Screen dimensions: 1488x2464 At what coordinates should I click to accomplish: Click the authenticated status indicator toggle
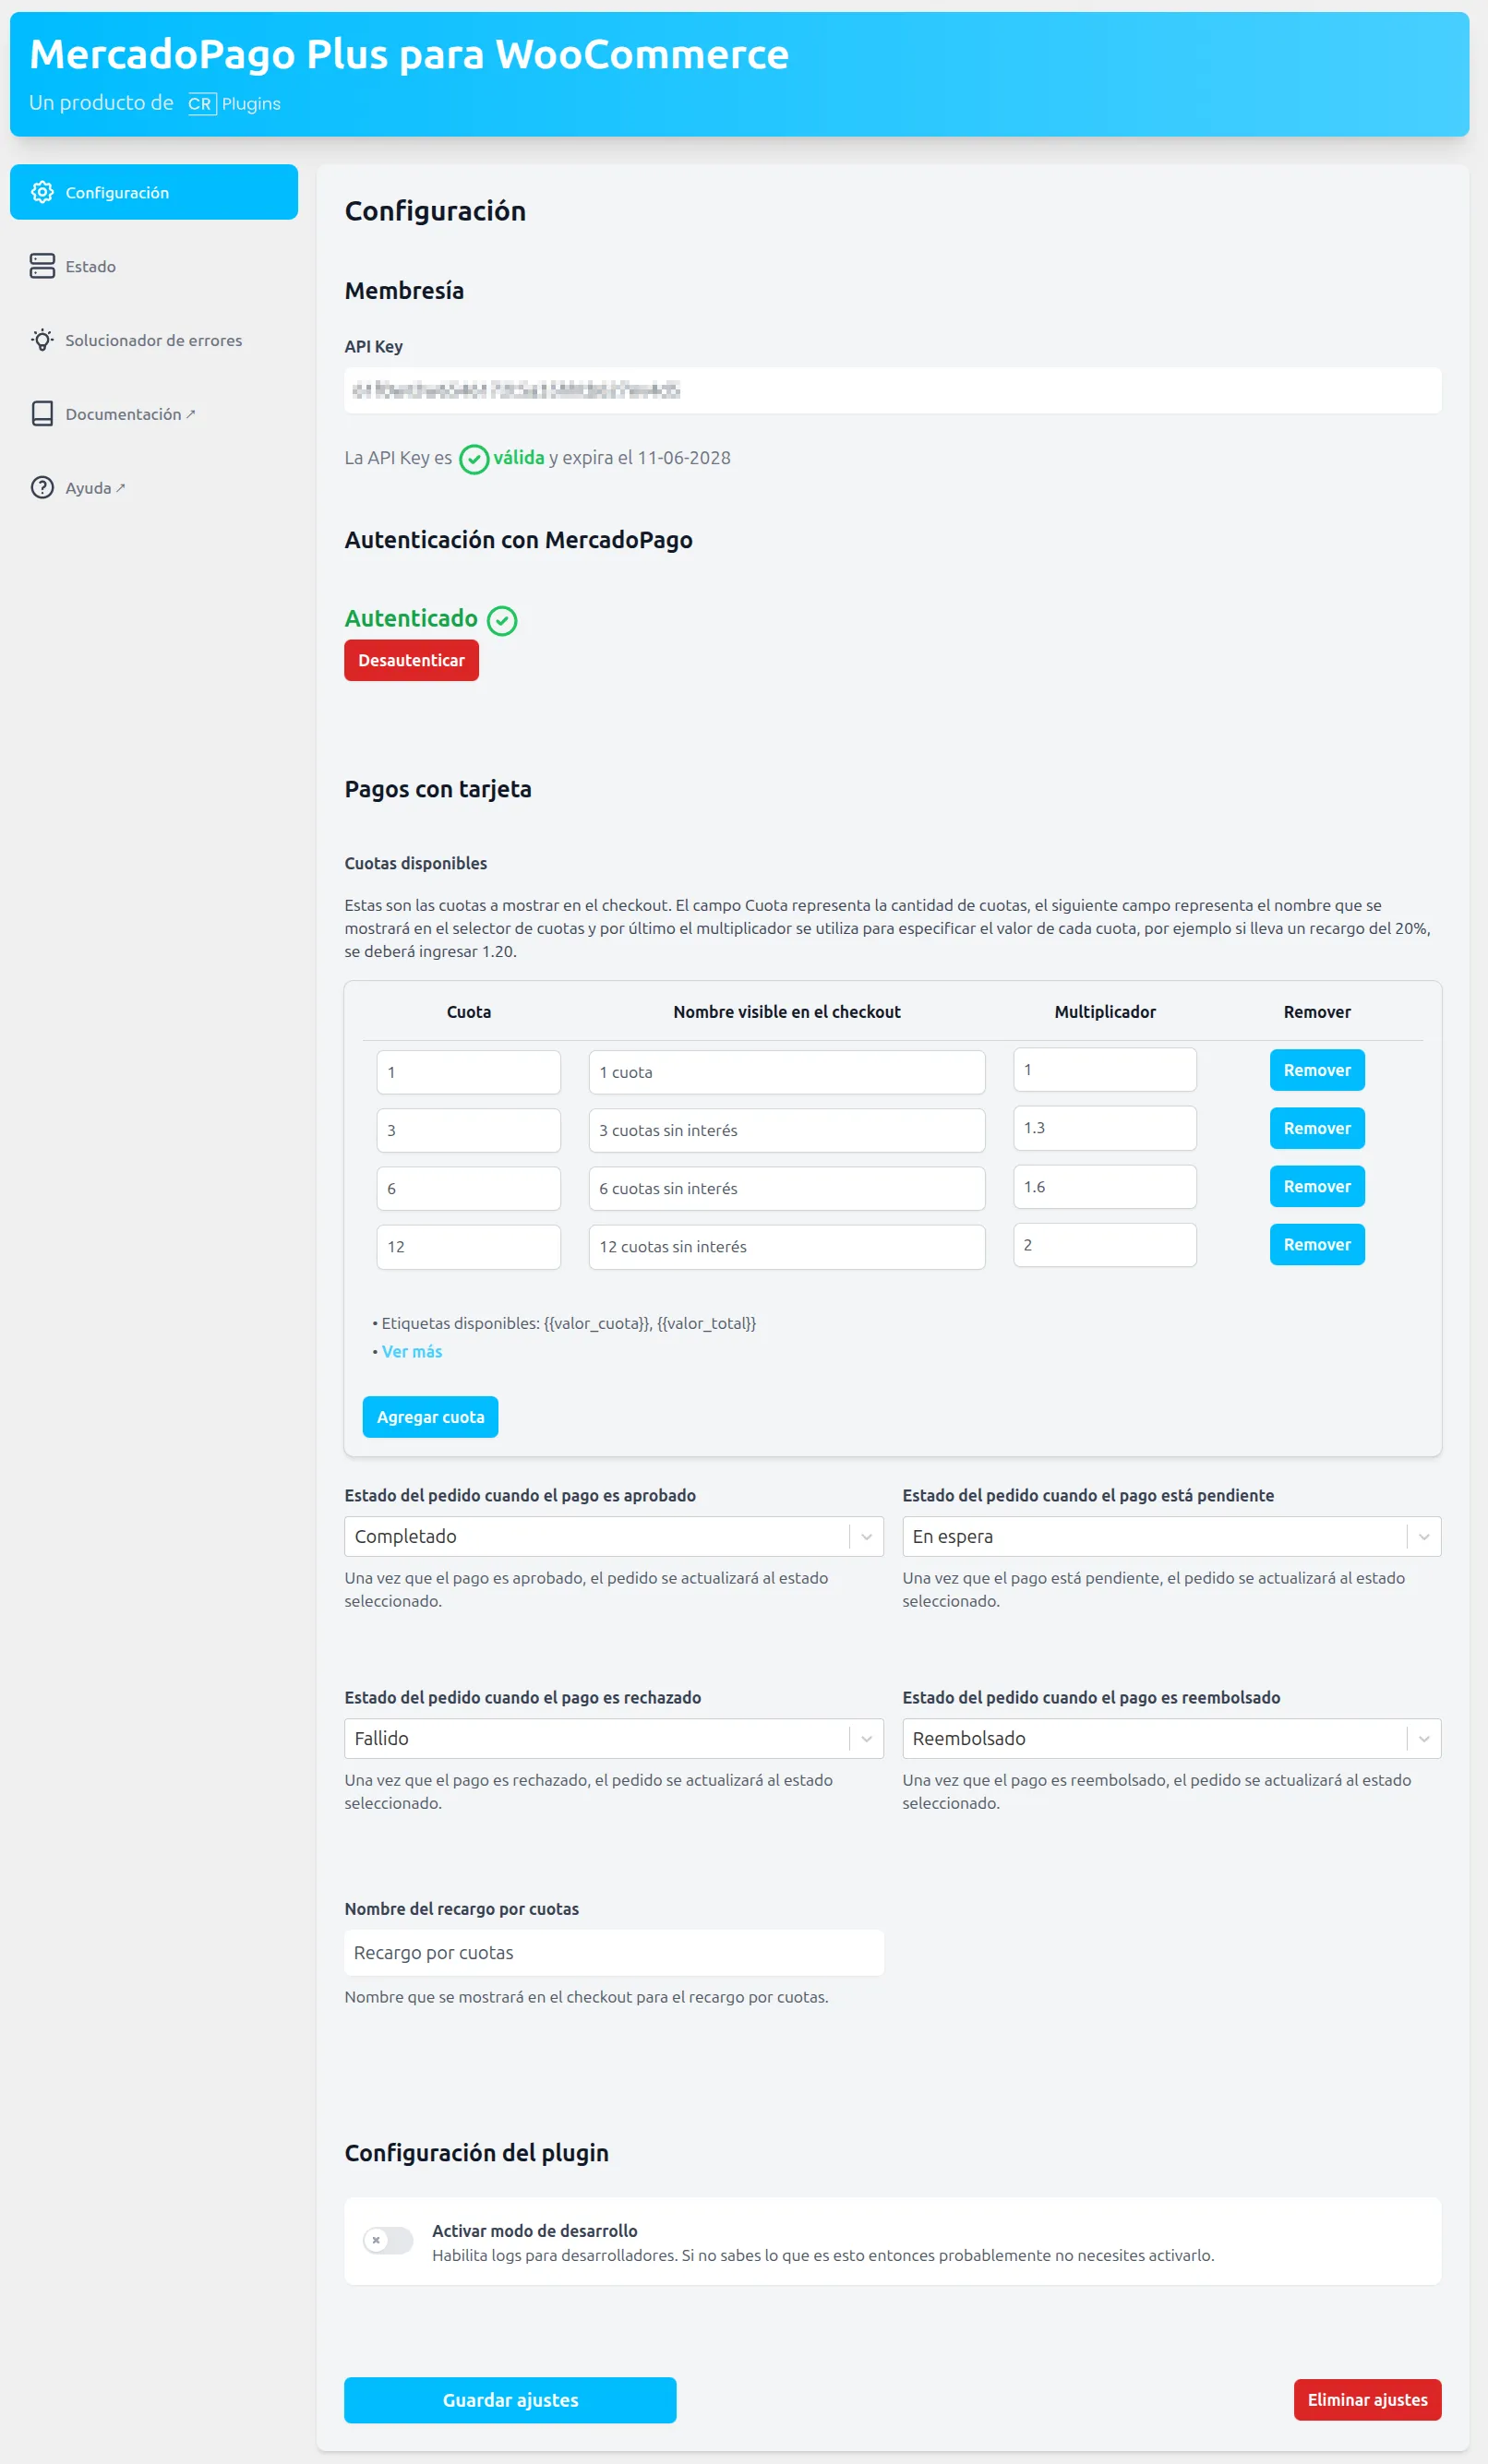pyautogui.click(x=503, y=620)
